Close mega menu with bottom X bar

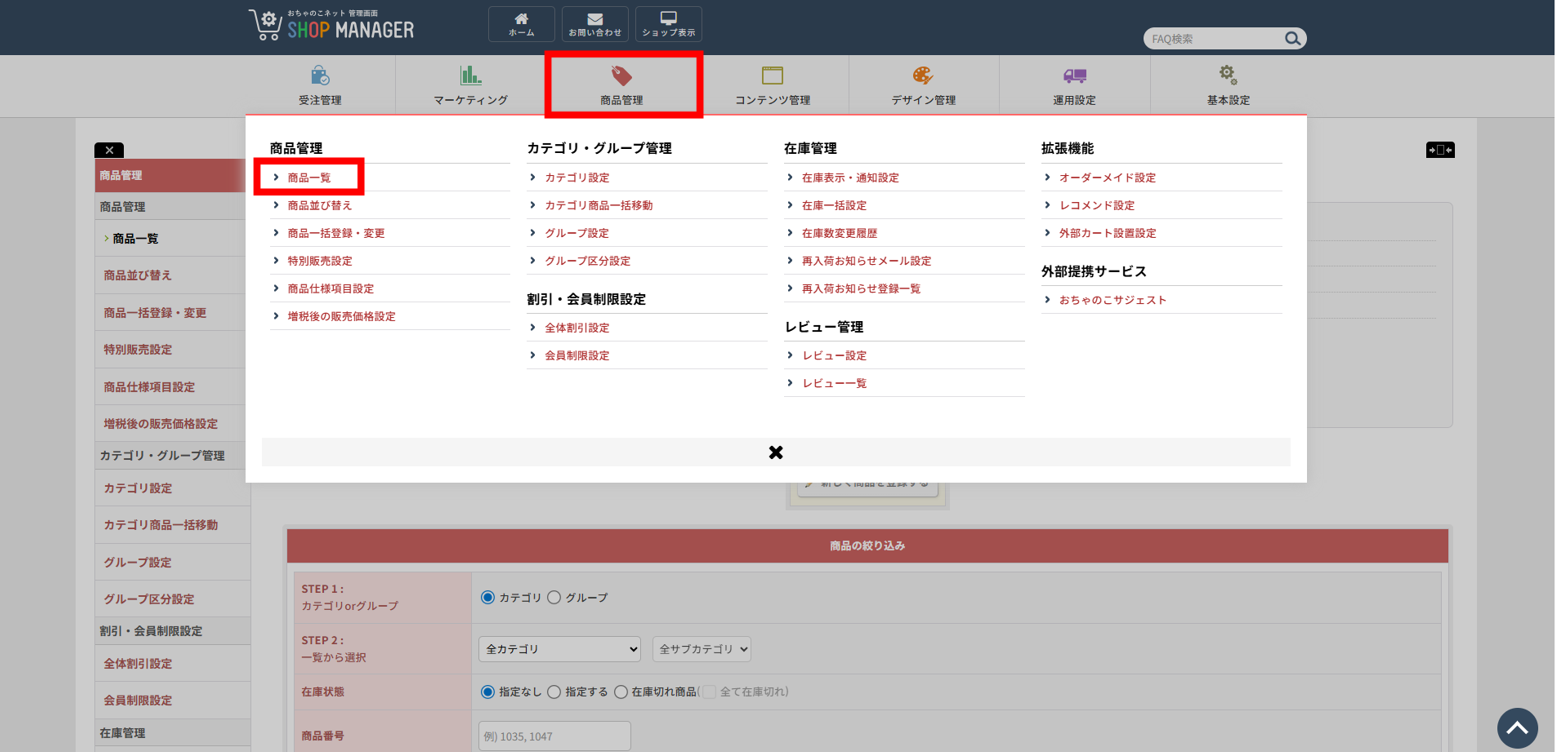pyautogui.click(x=775, y=452)
